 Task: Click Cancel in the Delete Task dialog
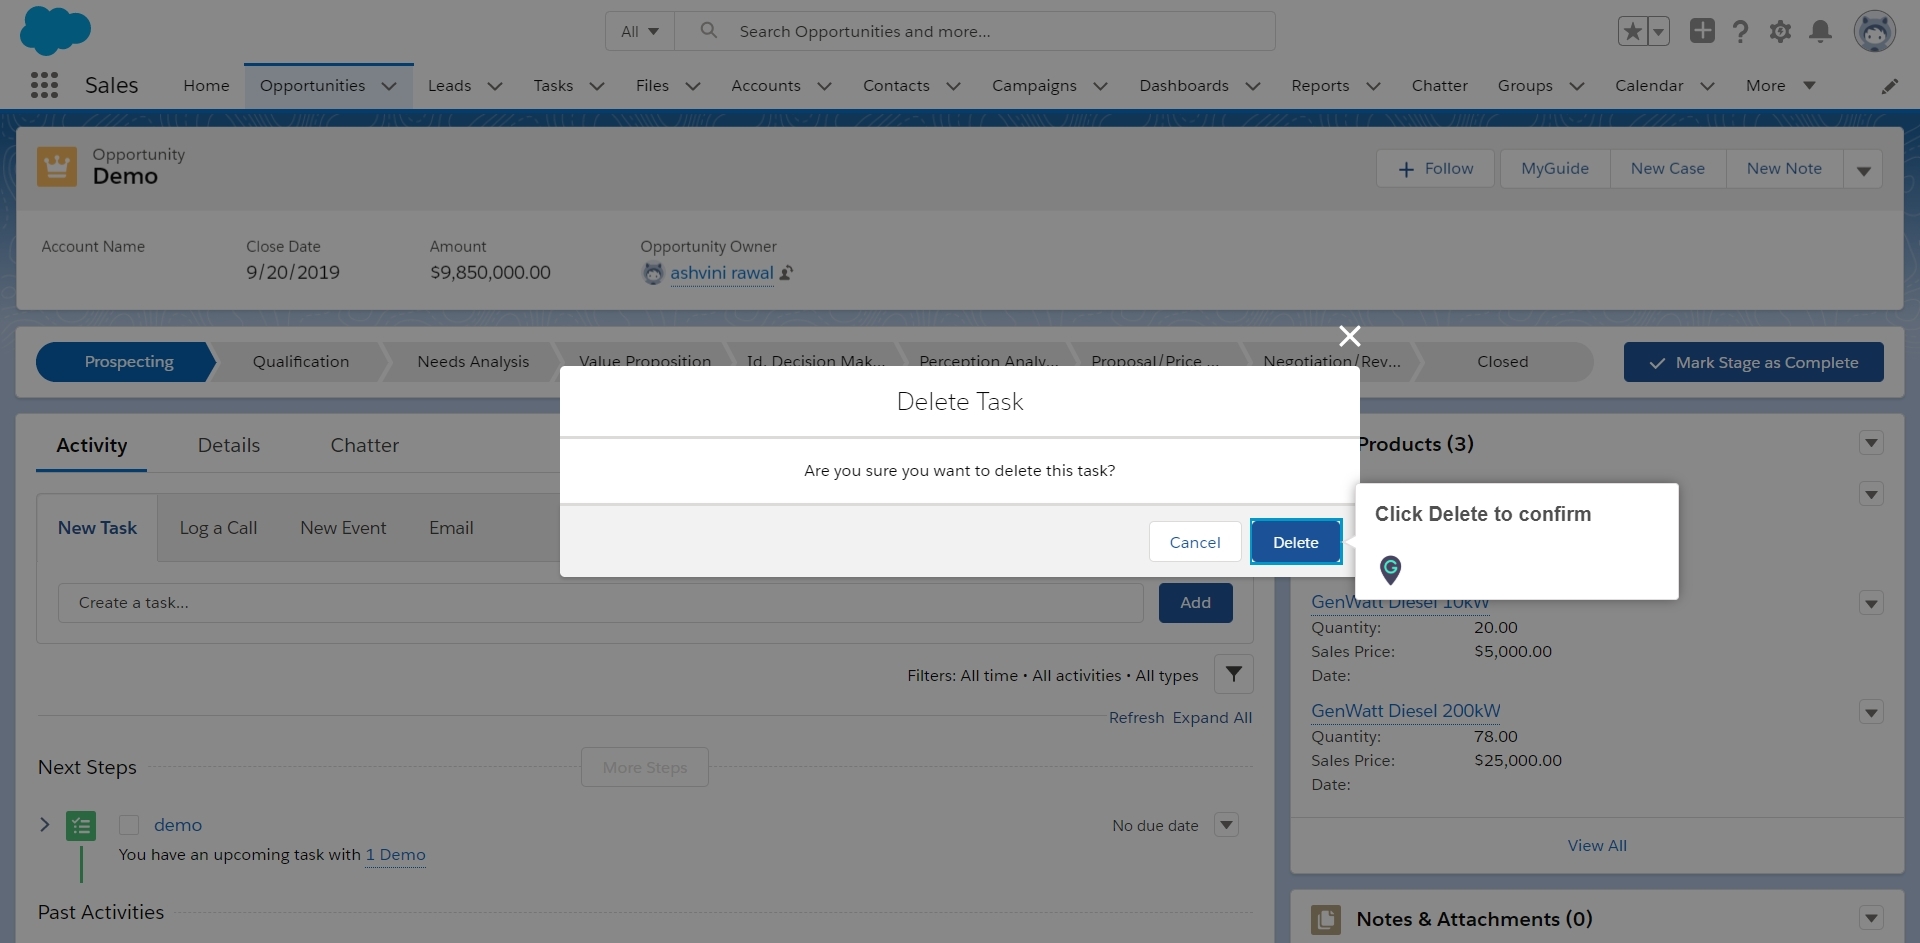(x=1194, y=542)
